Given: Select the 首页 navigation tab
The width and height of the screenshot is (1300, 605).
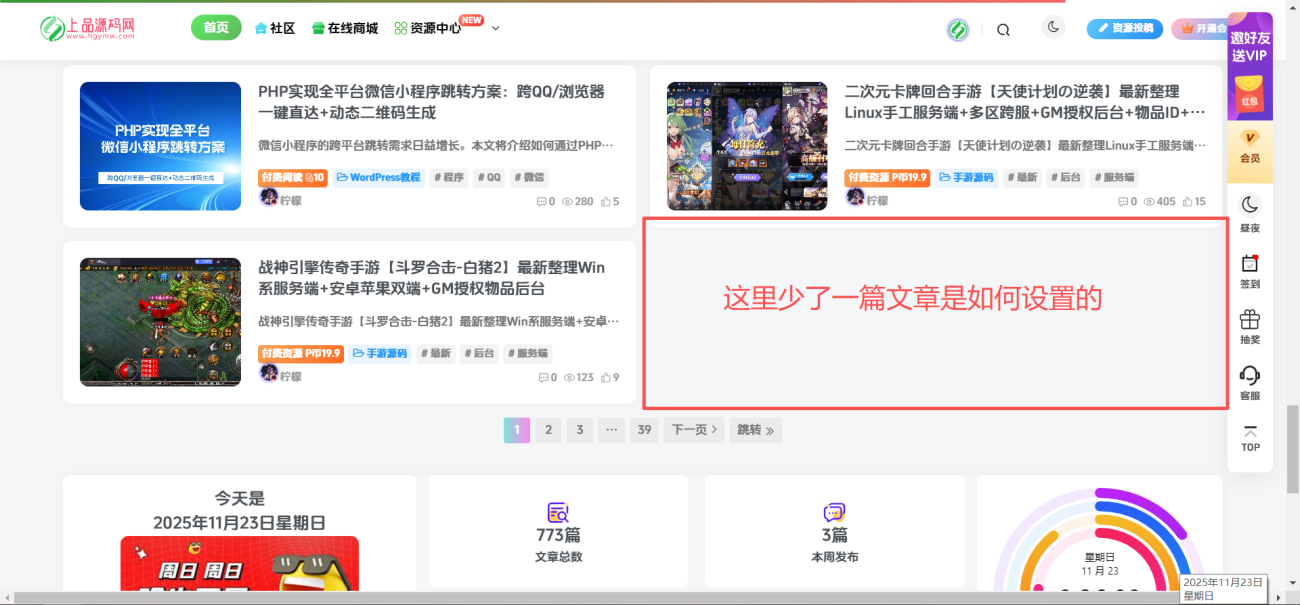Looking at the screenshot, I should click(x=216, y=27).
